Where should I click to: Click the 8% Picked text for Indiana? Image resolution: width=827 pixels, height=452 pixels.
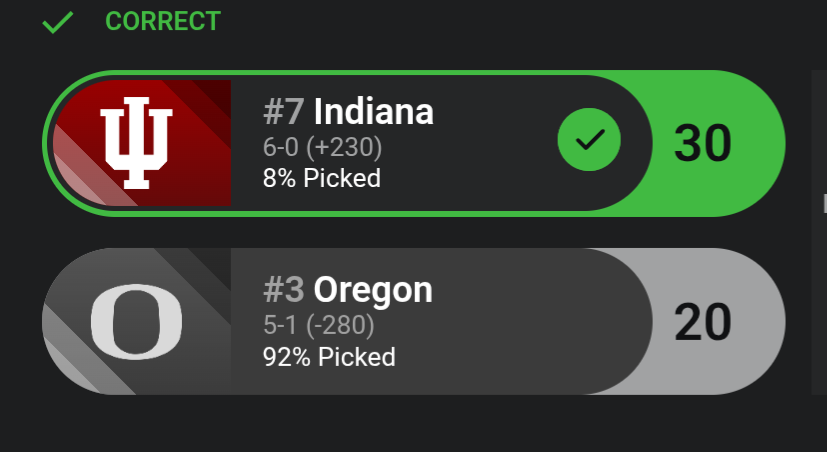click(321, 179)
